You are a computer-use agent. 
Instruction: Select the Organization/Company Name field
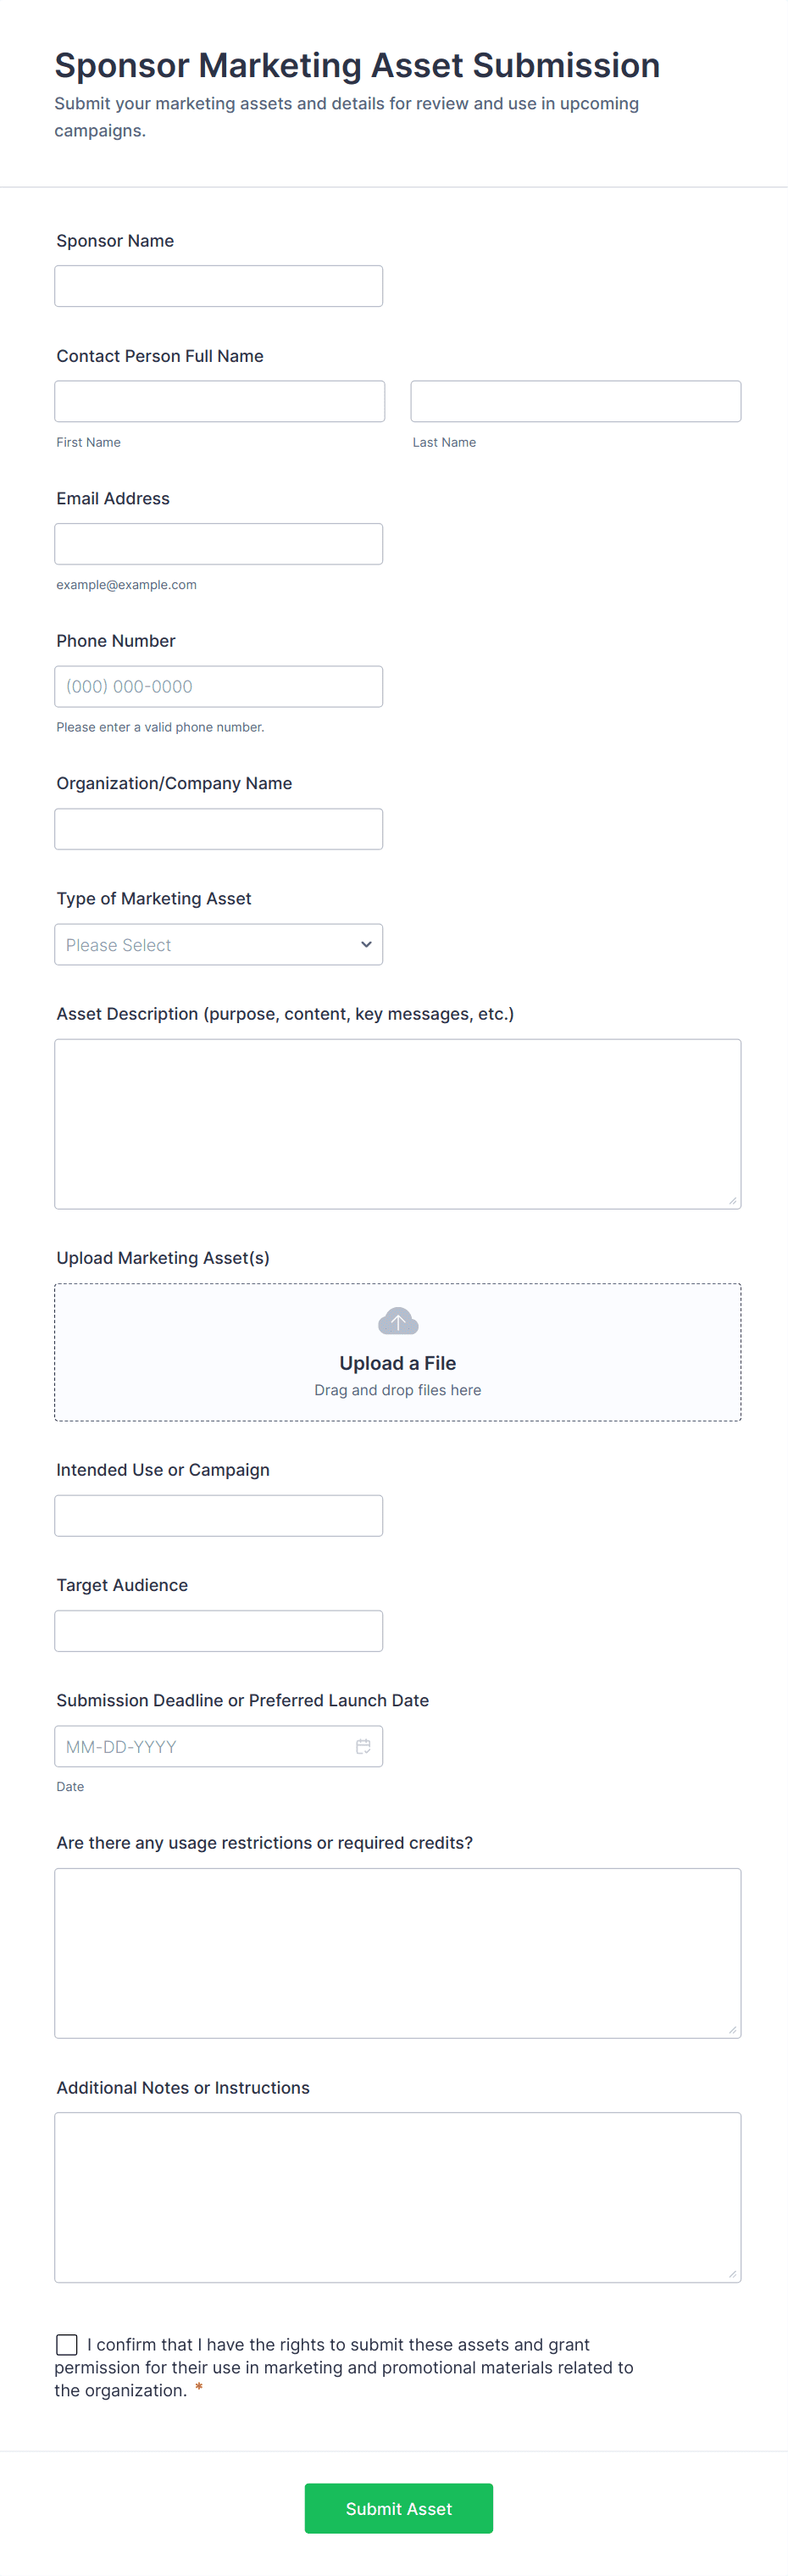tap(218, 829)
